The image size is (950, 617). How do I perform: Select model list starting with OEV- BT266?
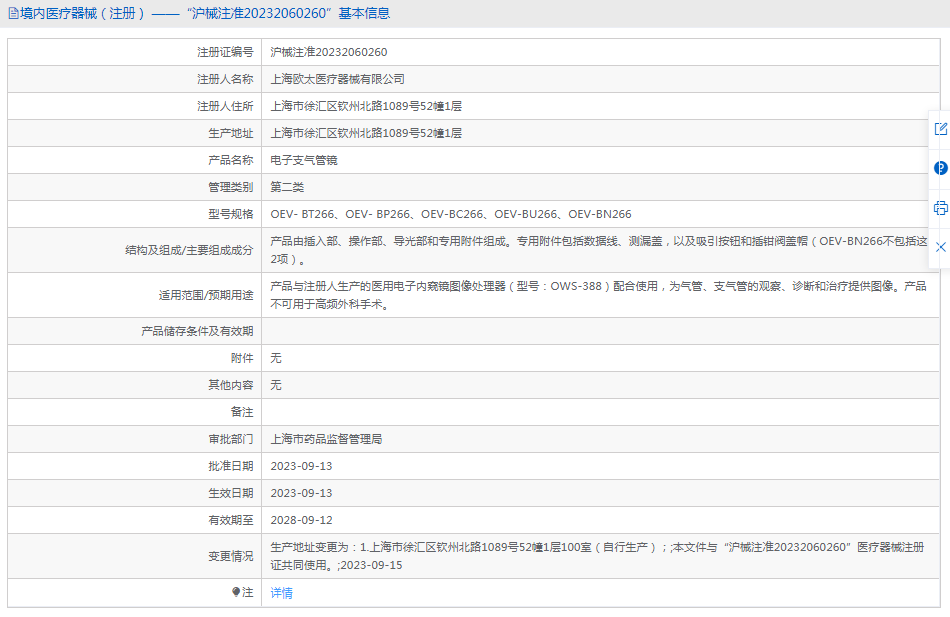tap(451, 214)
